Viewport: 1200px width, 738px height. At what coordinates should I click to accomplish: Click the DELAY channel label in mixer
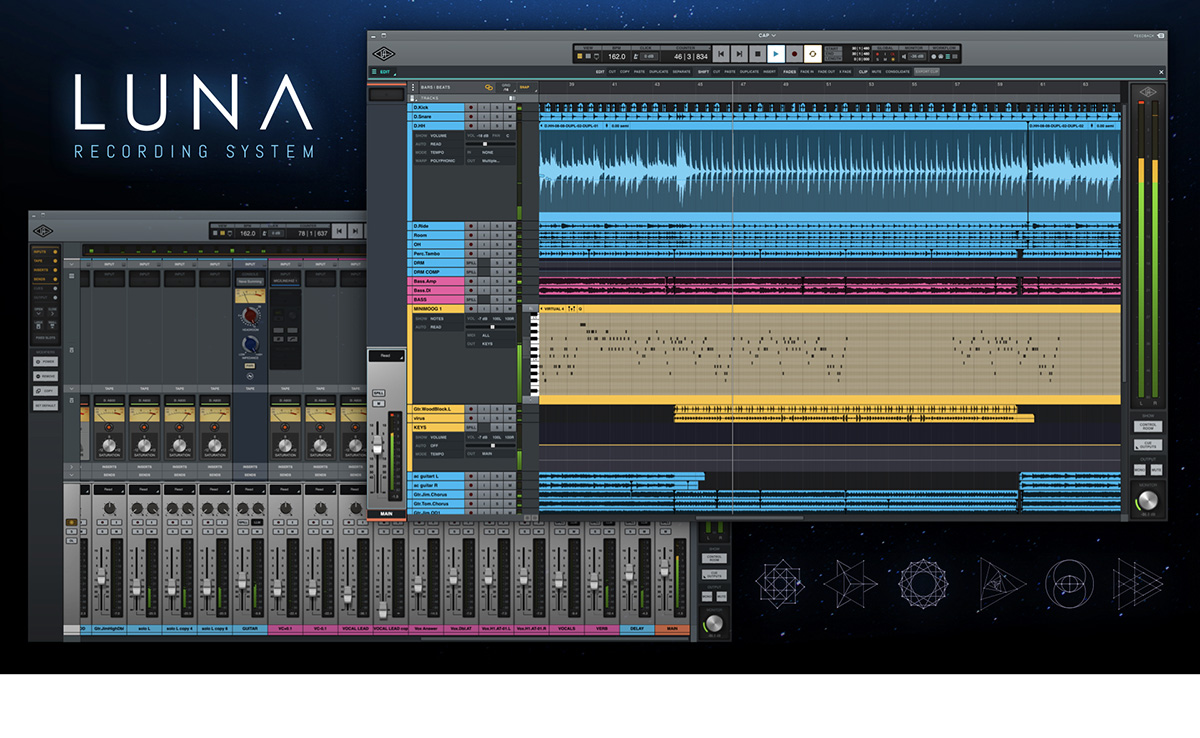pos(637,629)
